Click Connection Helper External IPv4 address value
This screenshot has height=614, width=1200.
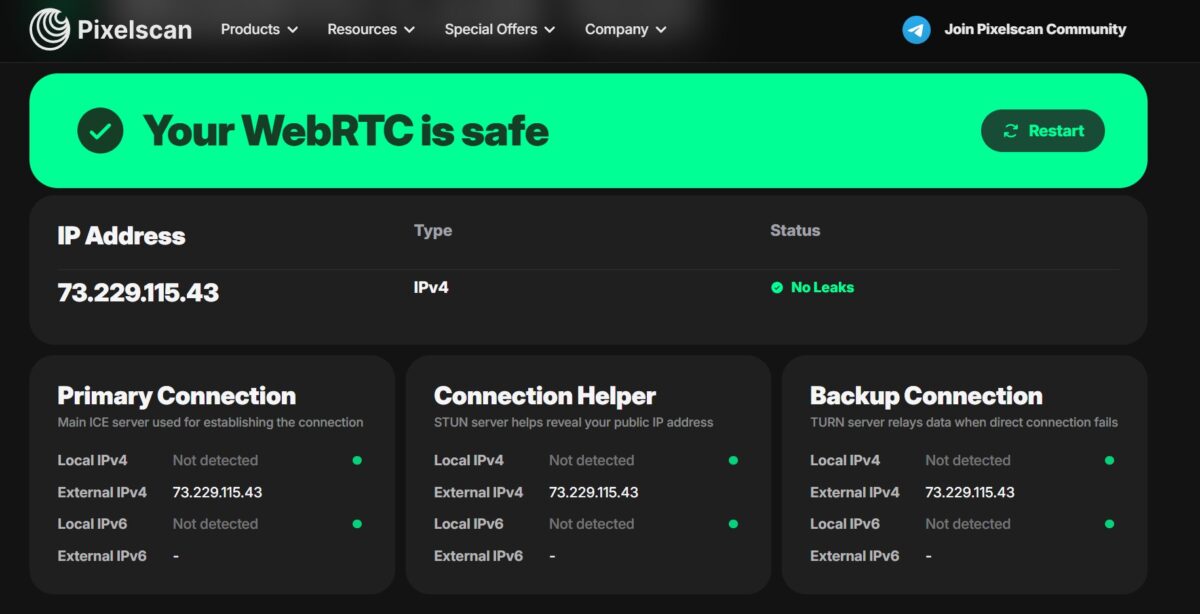593,492
